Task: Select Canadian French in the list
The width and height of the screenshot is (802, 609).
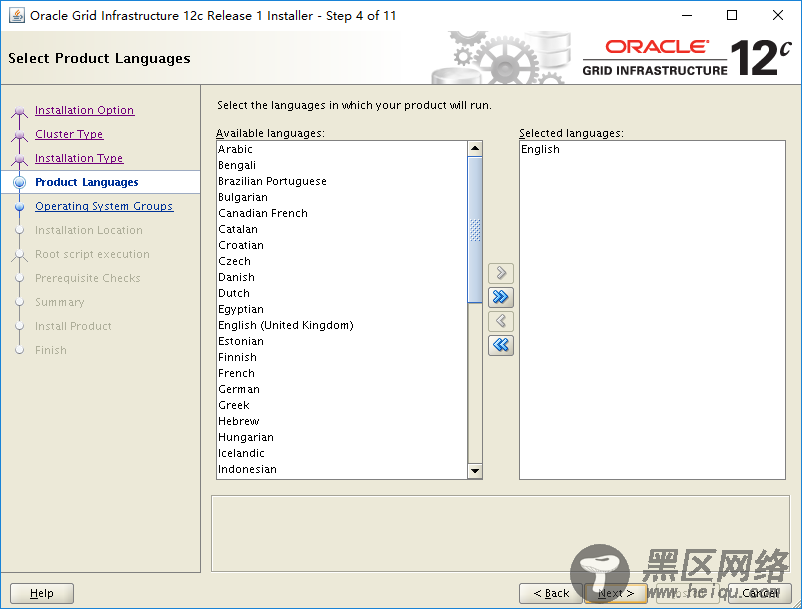Action: point(342,213)
